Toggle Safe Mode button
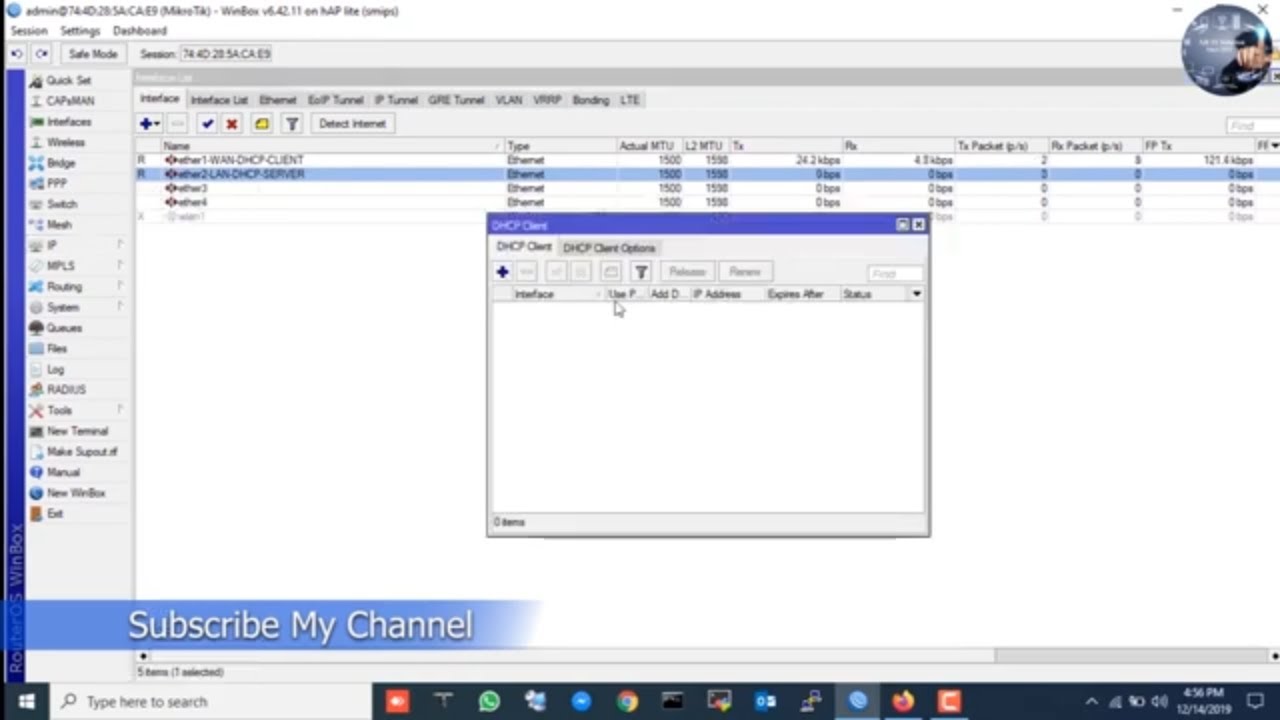 (x=93, y=54)
